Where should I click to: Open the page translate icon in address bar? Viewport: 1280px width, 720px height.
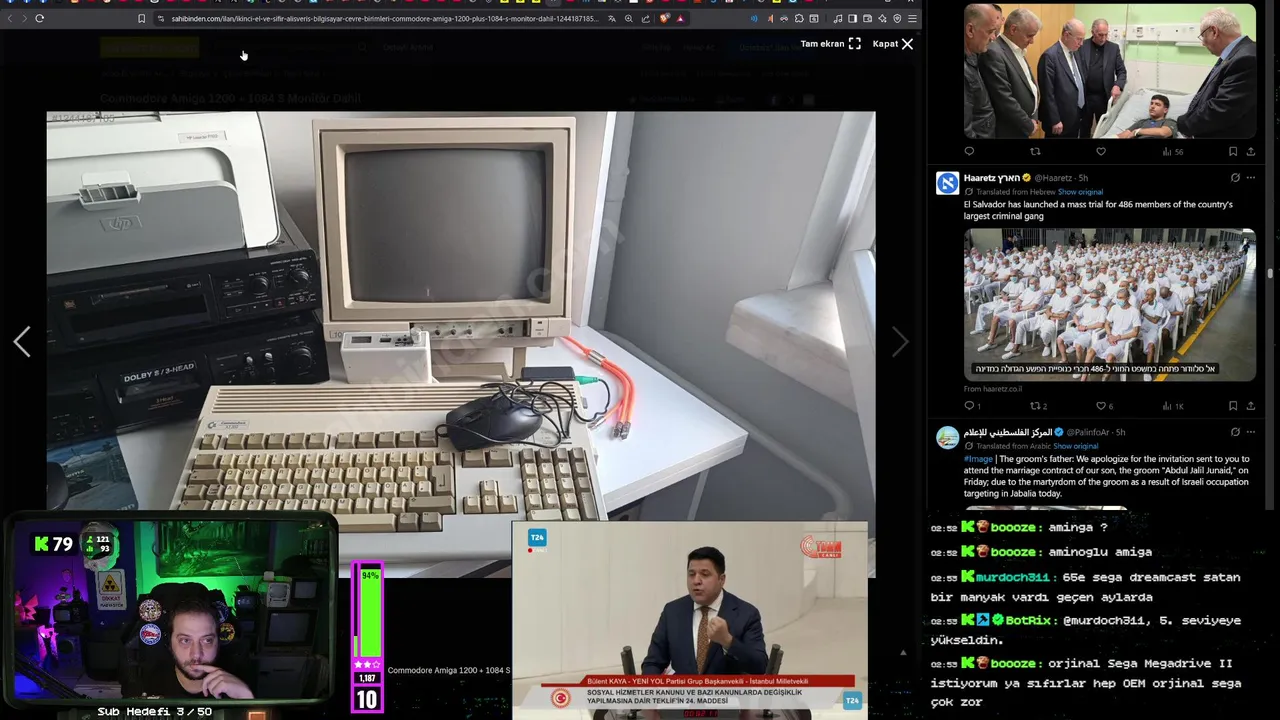tap(612, 18)
